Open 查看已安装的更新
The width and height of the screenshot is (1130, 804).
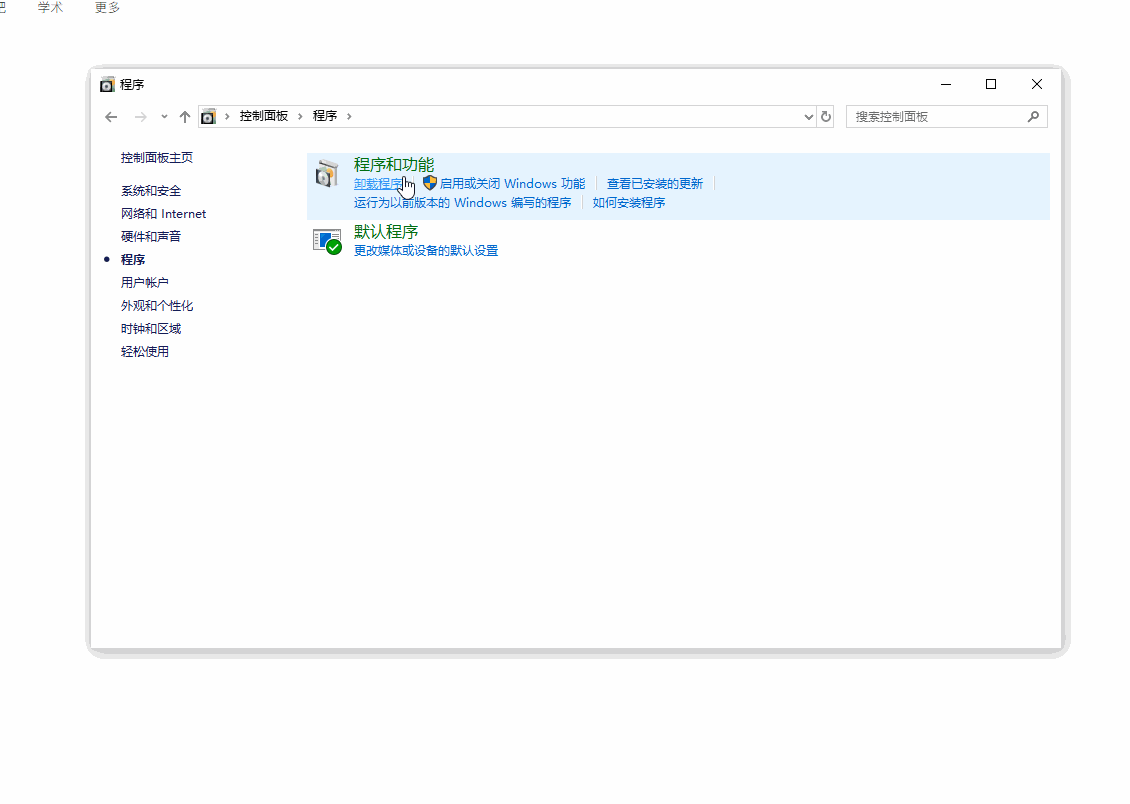coord(654,184)
